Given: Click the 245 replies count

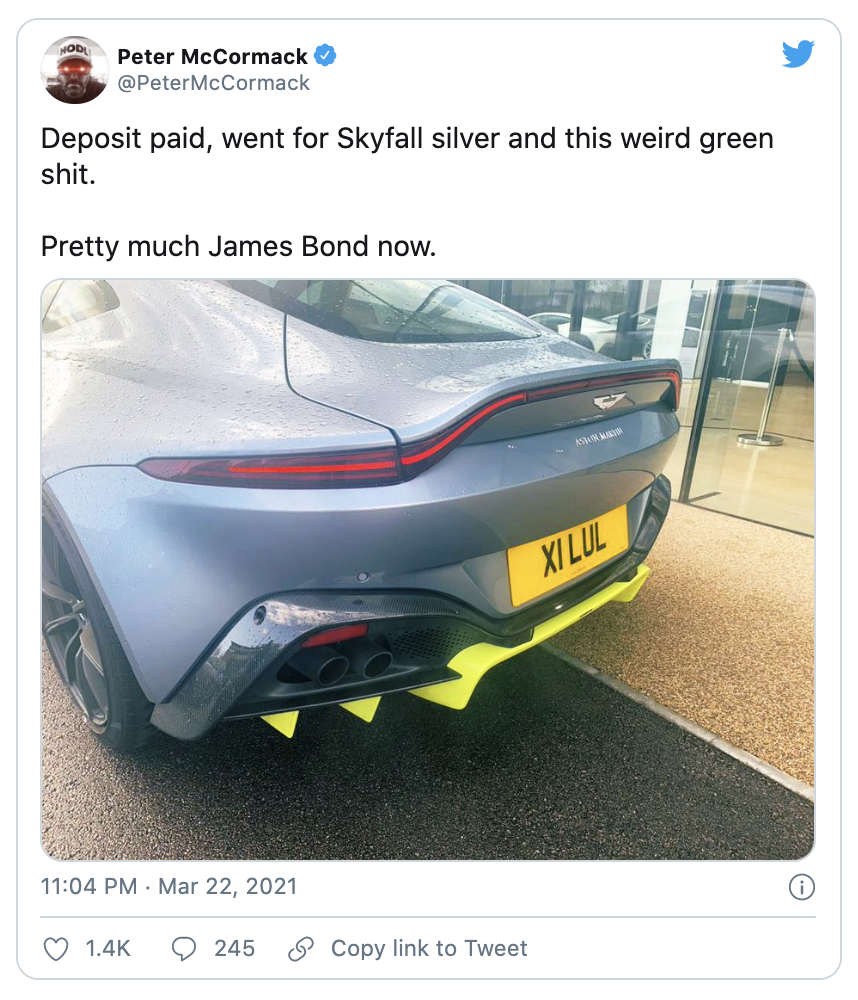Looking at the screenshot, I should (x=234, y=948).
